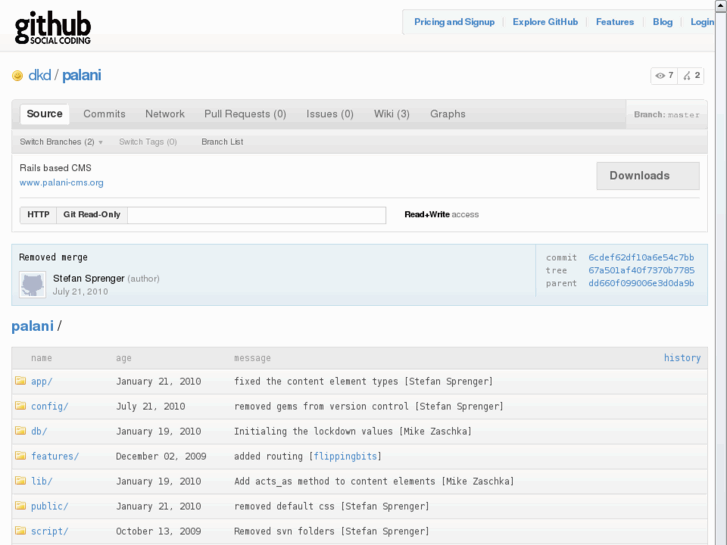This screenshot has height=545, width=727.
Task: Open the Network tab
Action: [165, 114]
